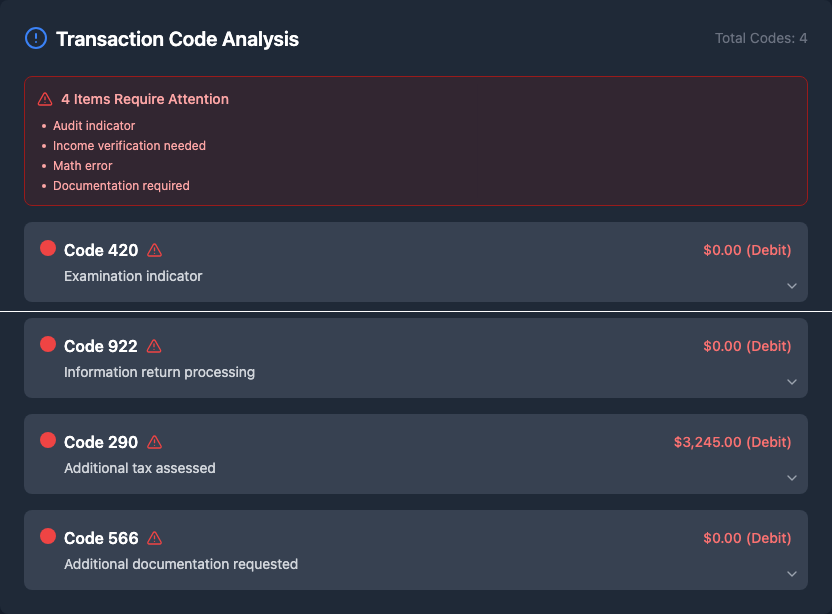
Task: Click the warning triangle next to Code 566
Action: [x=154, y=538]
